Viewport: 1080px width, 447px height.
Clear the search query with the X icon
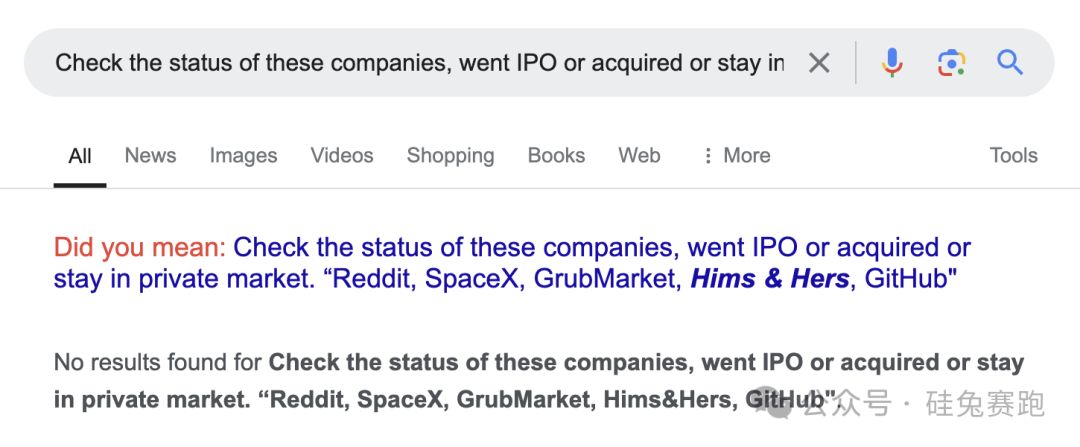tap(819, 63)
